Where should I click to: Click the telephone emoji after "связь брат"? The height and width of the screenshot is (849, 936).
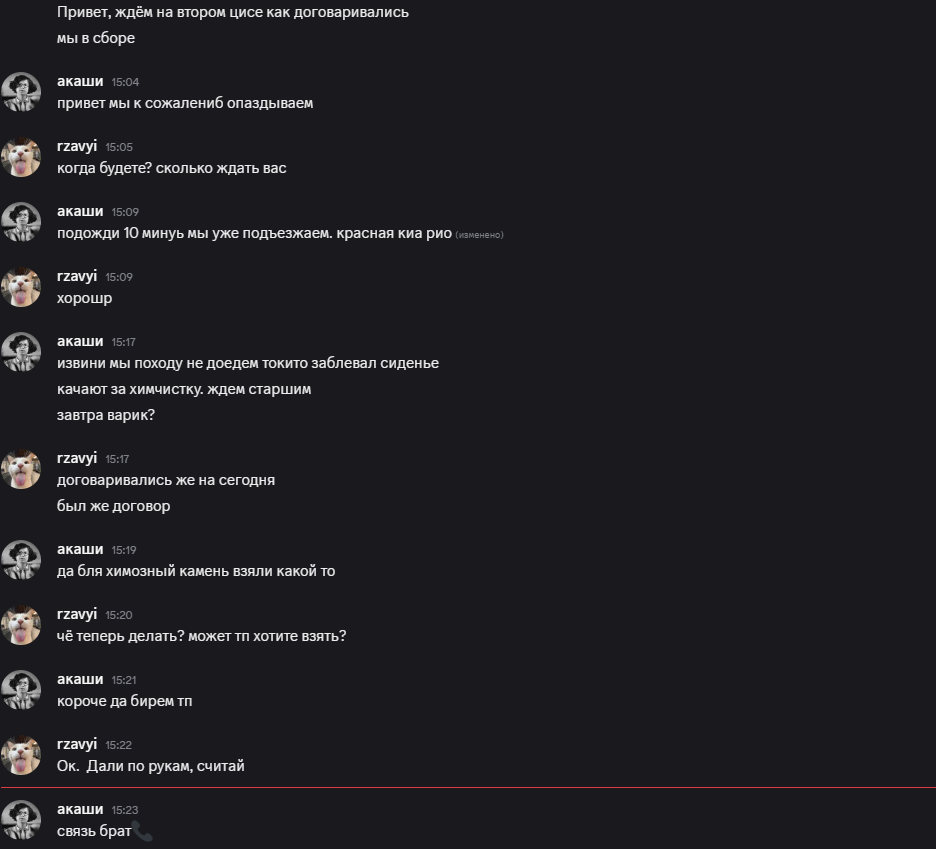142,832
